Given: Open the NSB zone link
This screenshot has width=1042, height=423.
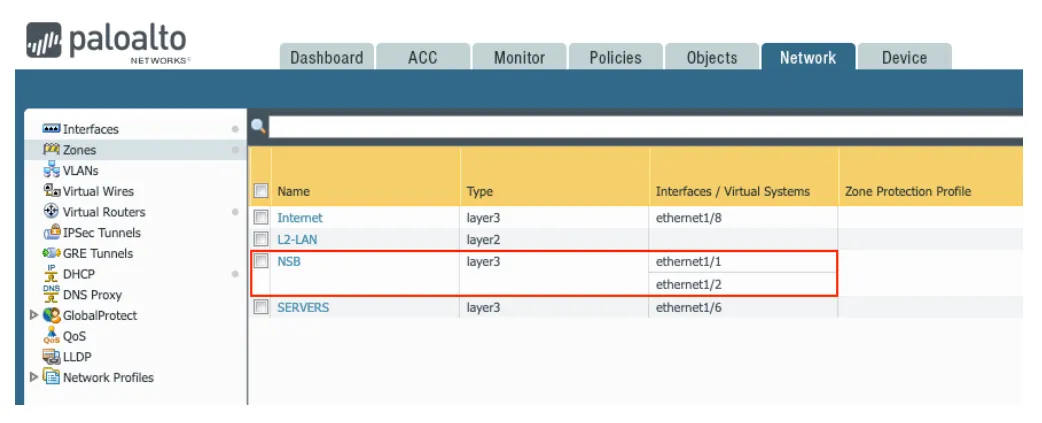Looking at the screenshot, I should click(289, 262).
